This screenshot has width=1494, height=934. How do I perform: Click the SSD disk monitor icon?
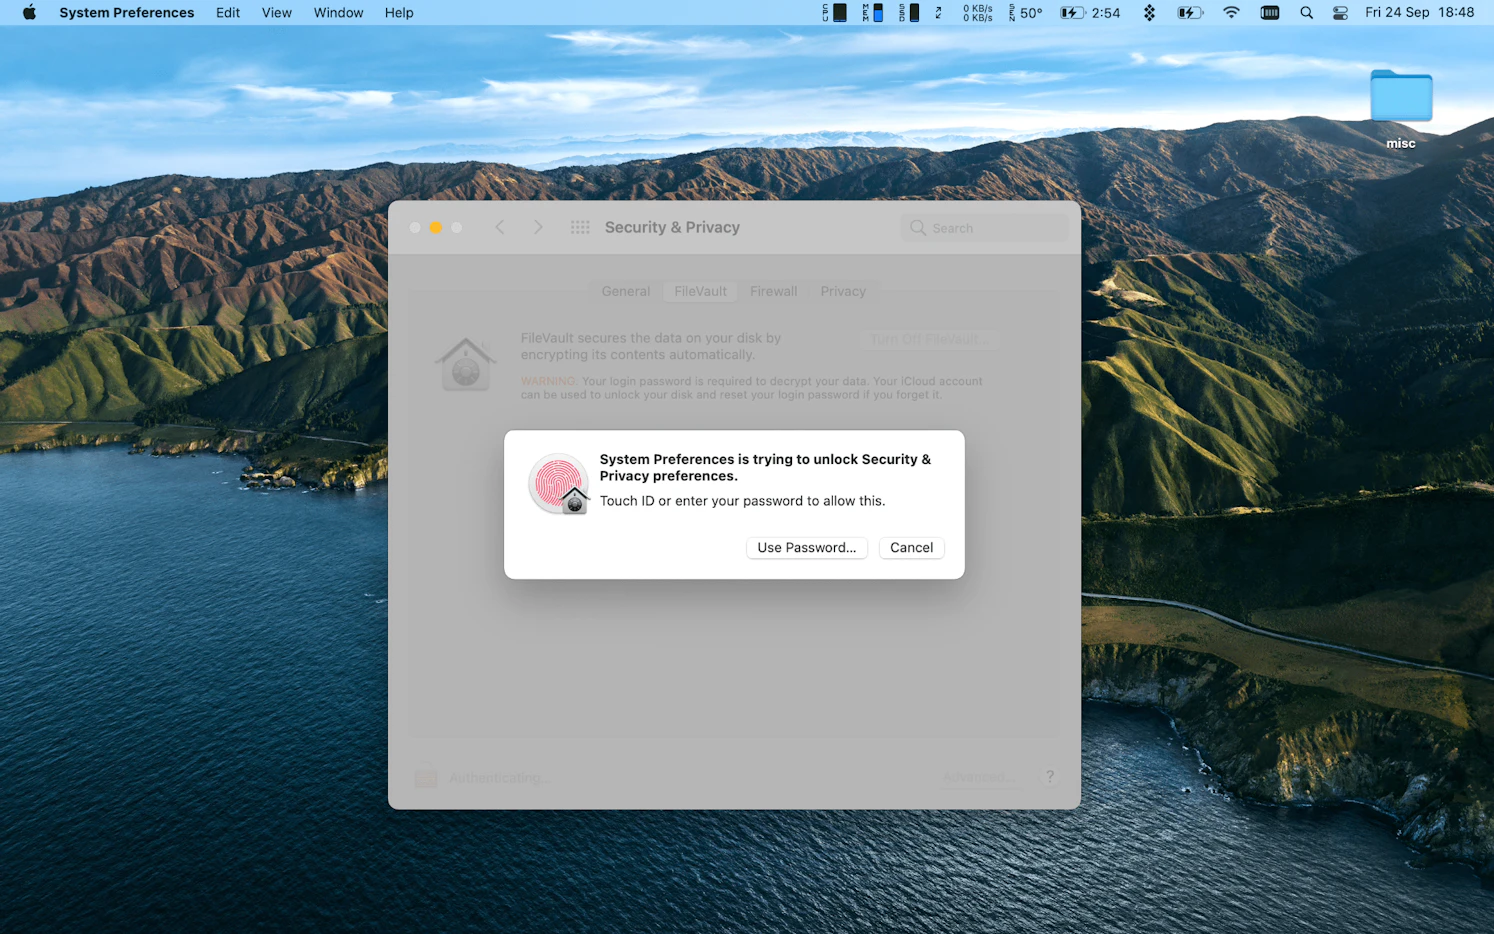[914, 13]
